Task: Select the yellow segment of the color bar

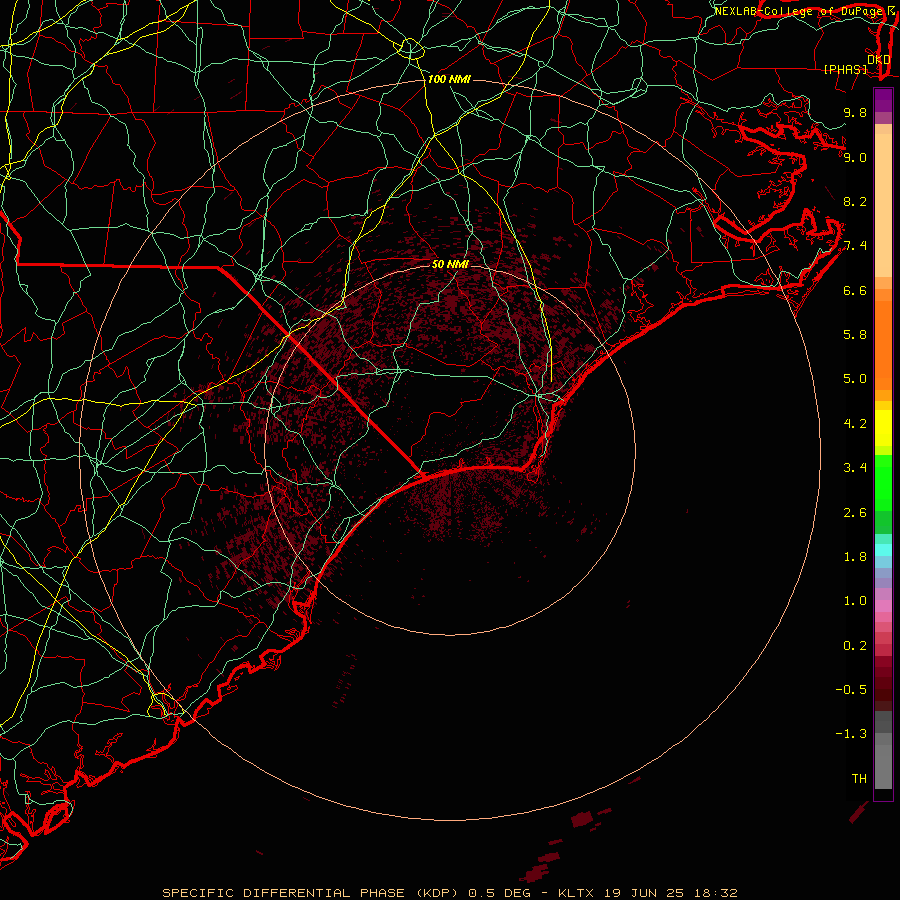Action: pyautogui.click(x=883, y=428)
